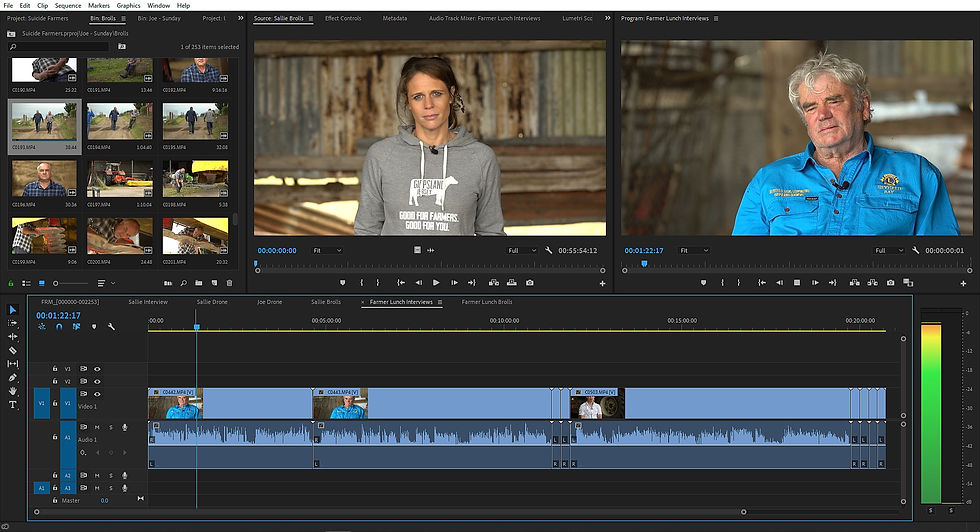Open the Sequence menu
The width and height of the screenshot is (980, 532).
tap(66, 6)
